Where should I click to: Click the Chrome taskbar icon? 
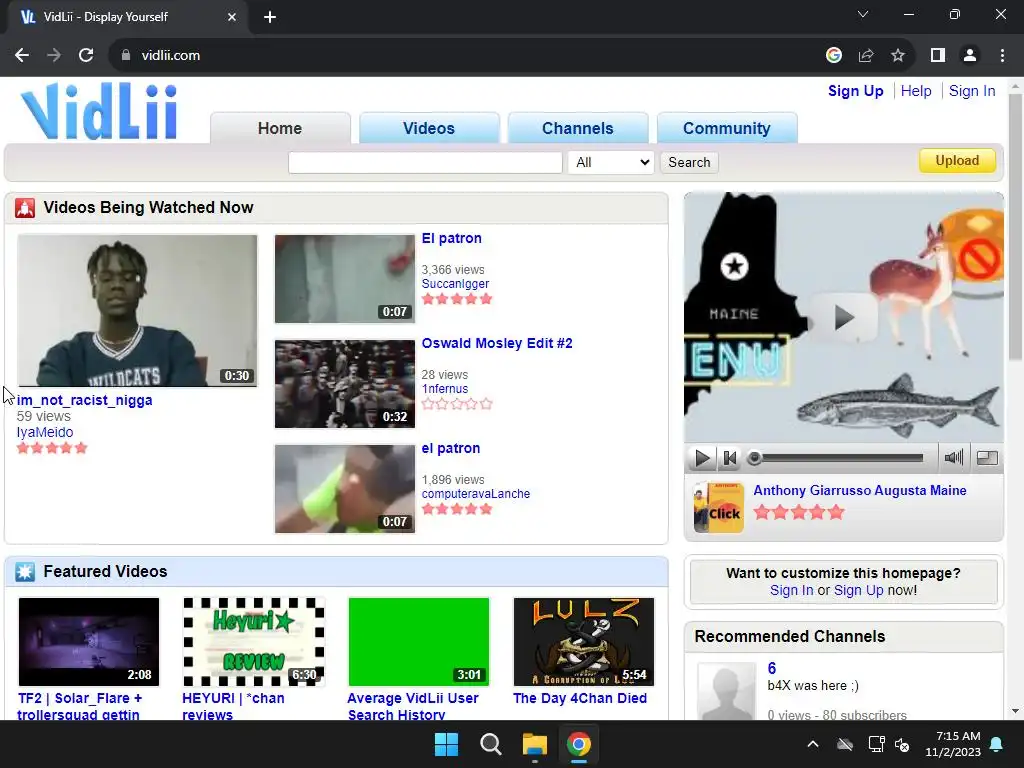[579, 744]
